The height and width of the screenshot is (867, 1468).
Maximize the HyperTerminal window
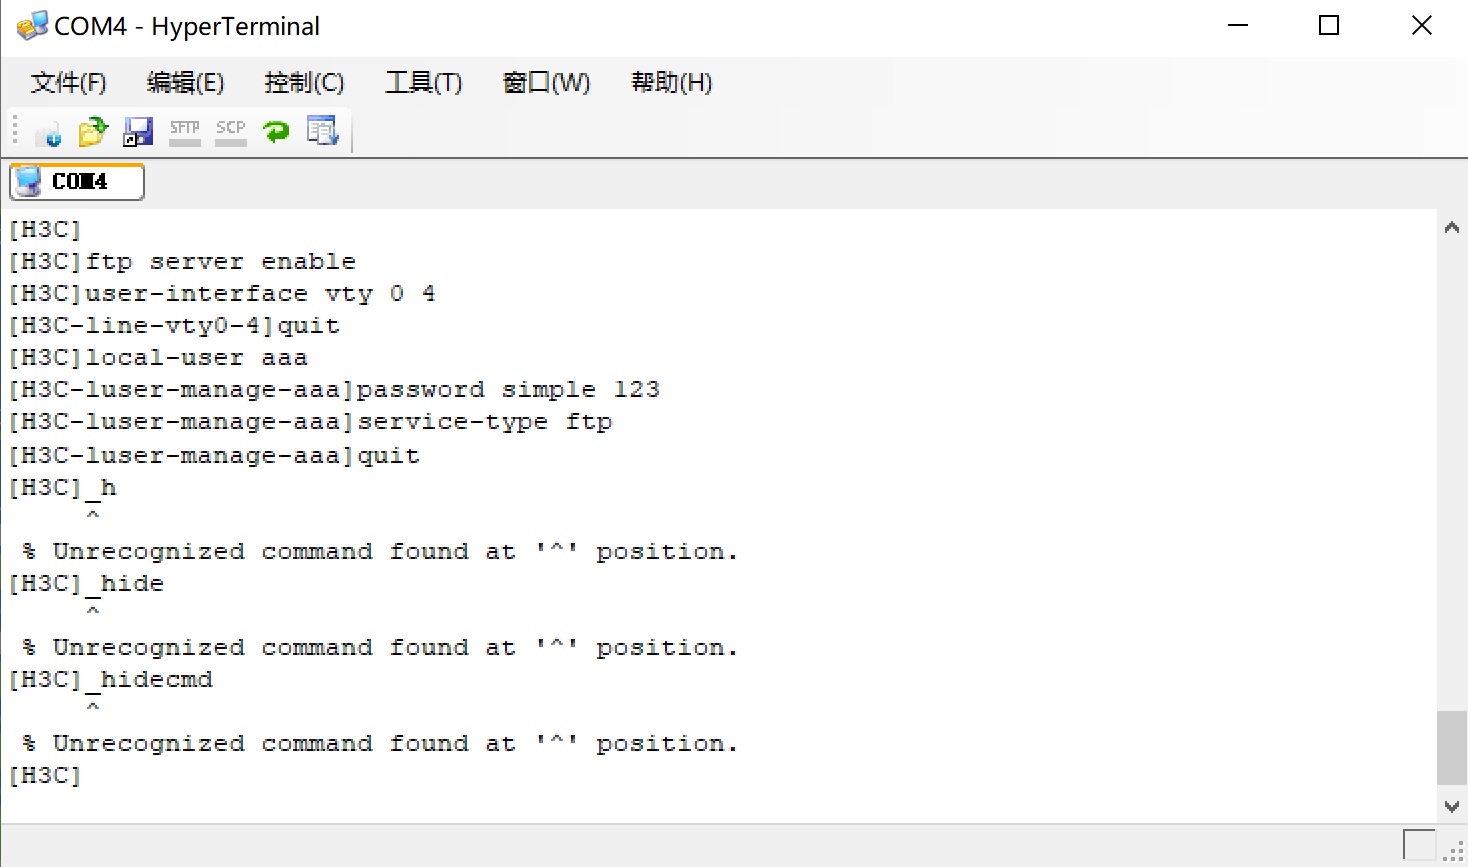coord(1329,26)
